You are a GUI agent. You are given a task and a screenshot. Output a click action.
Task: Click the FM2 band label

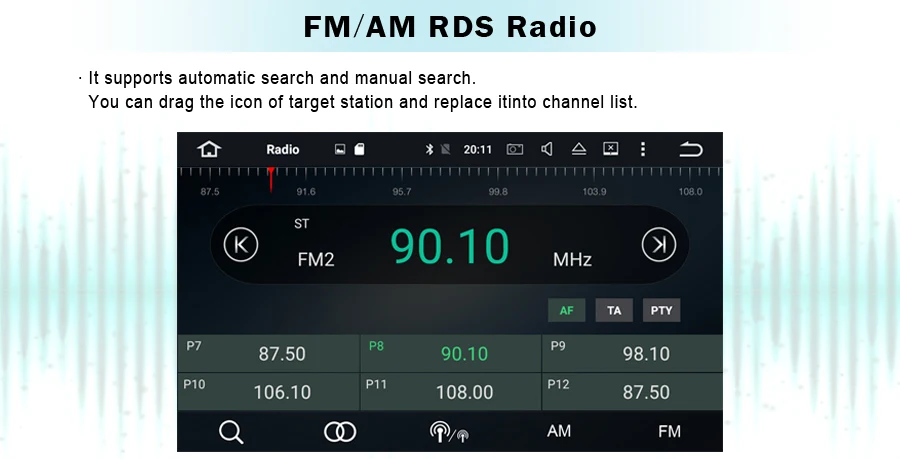tap(316, 259)
